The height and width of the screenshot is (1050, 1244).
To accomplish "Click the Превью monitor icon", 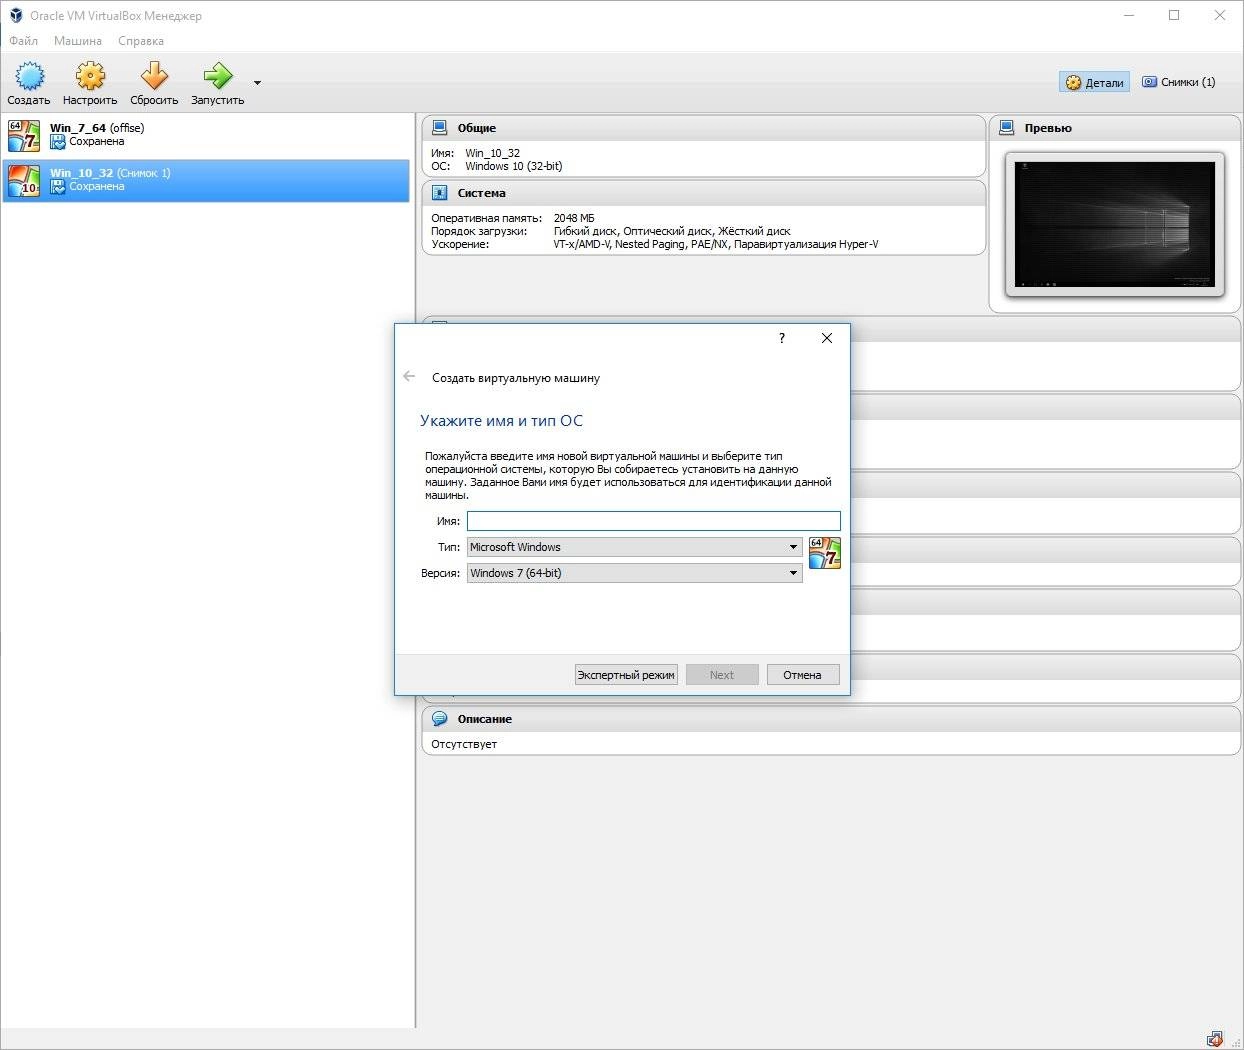I will point(1006,128).
